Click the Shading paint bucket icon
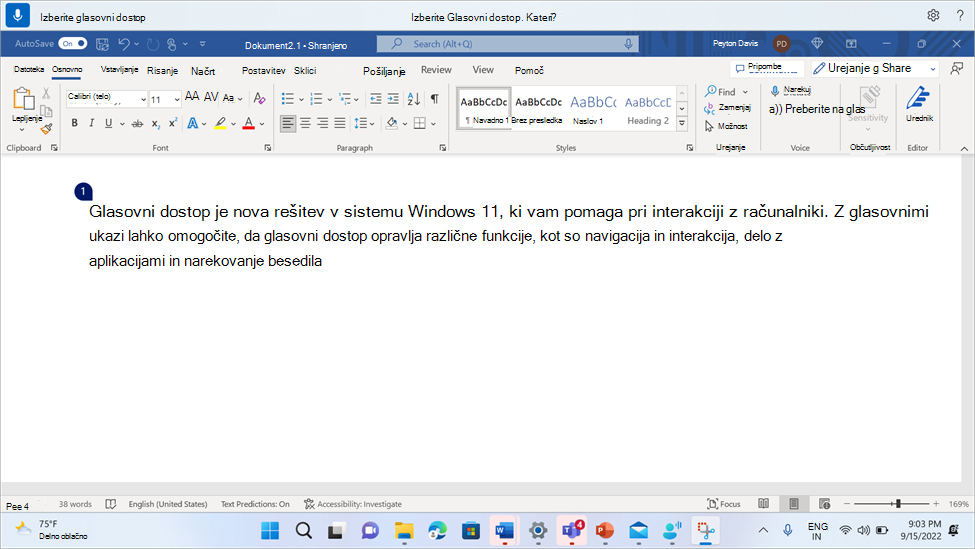Image resolution: width=975 pixels, height=549 pixels. [392, 123]
